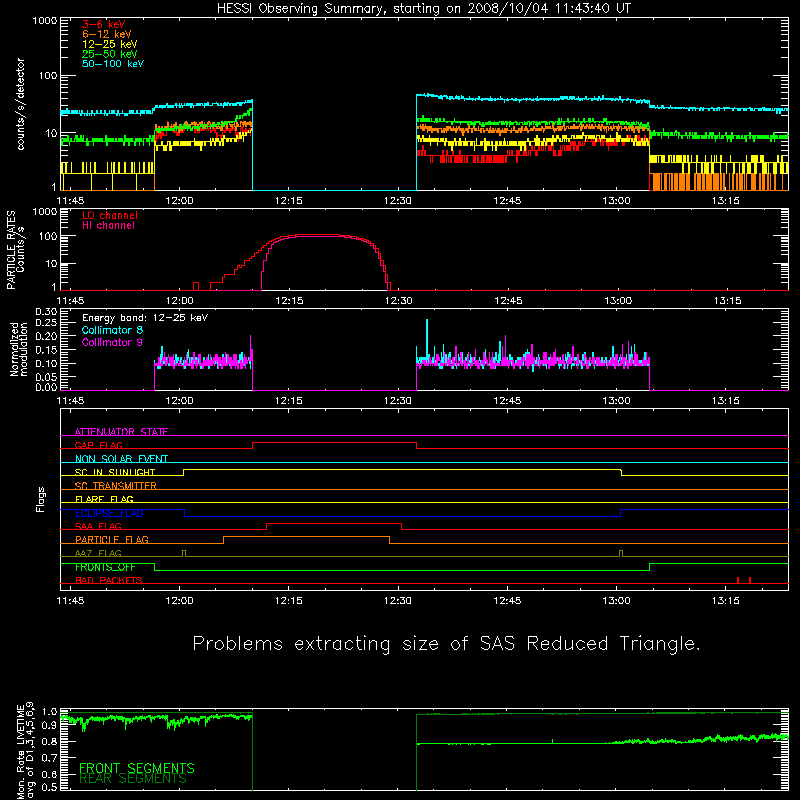Click the vertical 'Flags' axis label
The image size is (800, 800).
(x=40, y=499)
